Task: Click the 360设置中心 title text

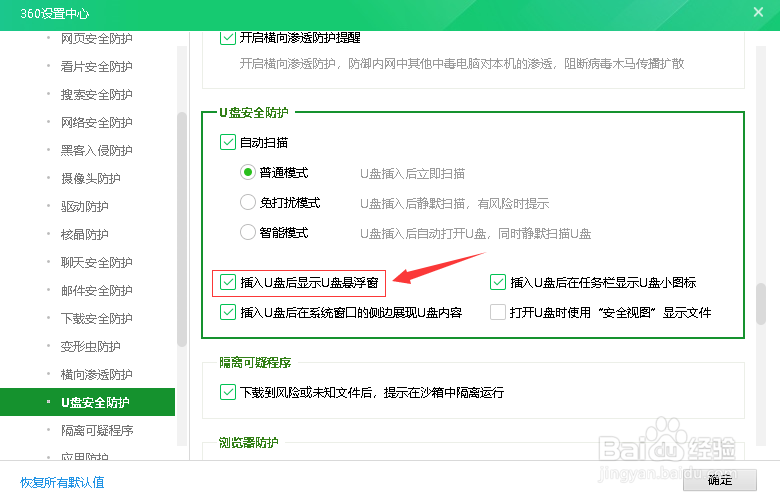Action: tap(55, 13)
